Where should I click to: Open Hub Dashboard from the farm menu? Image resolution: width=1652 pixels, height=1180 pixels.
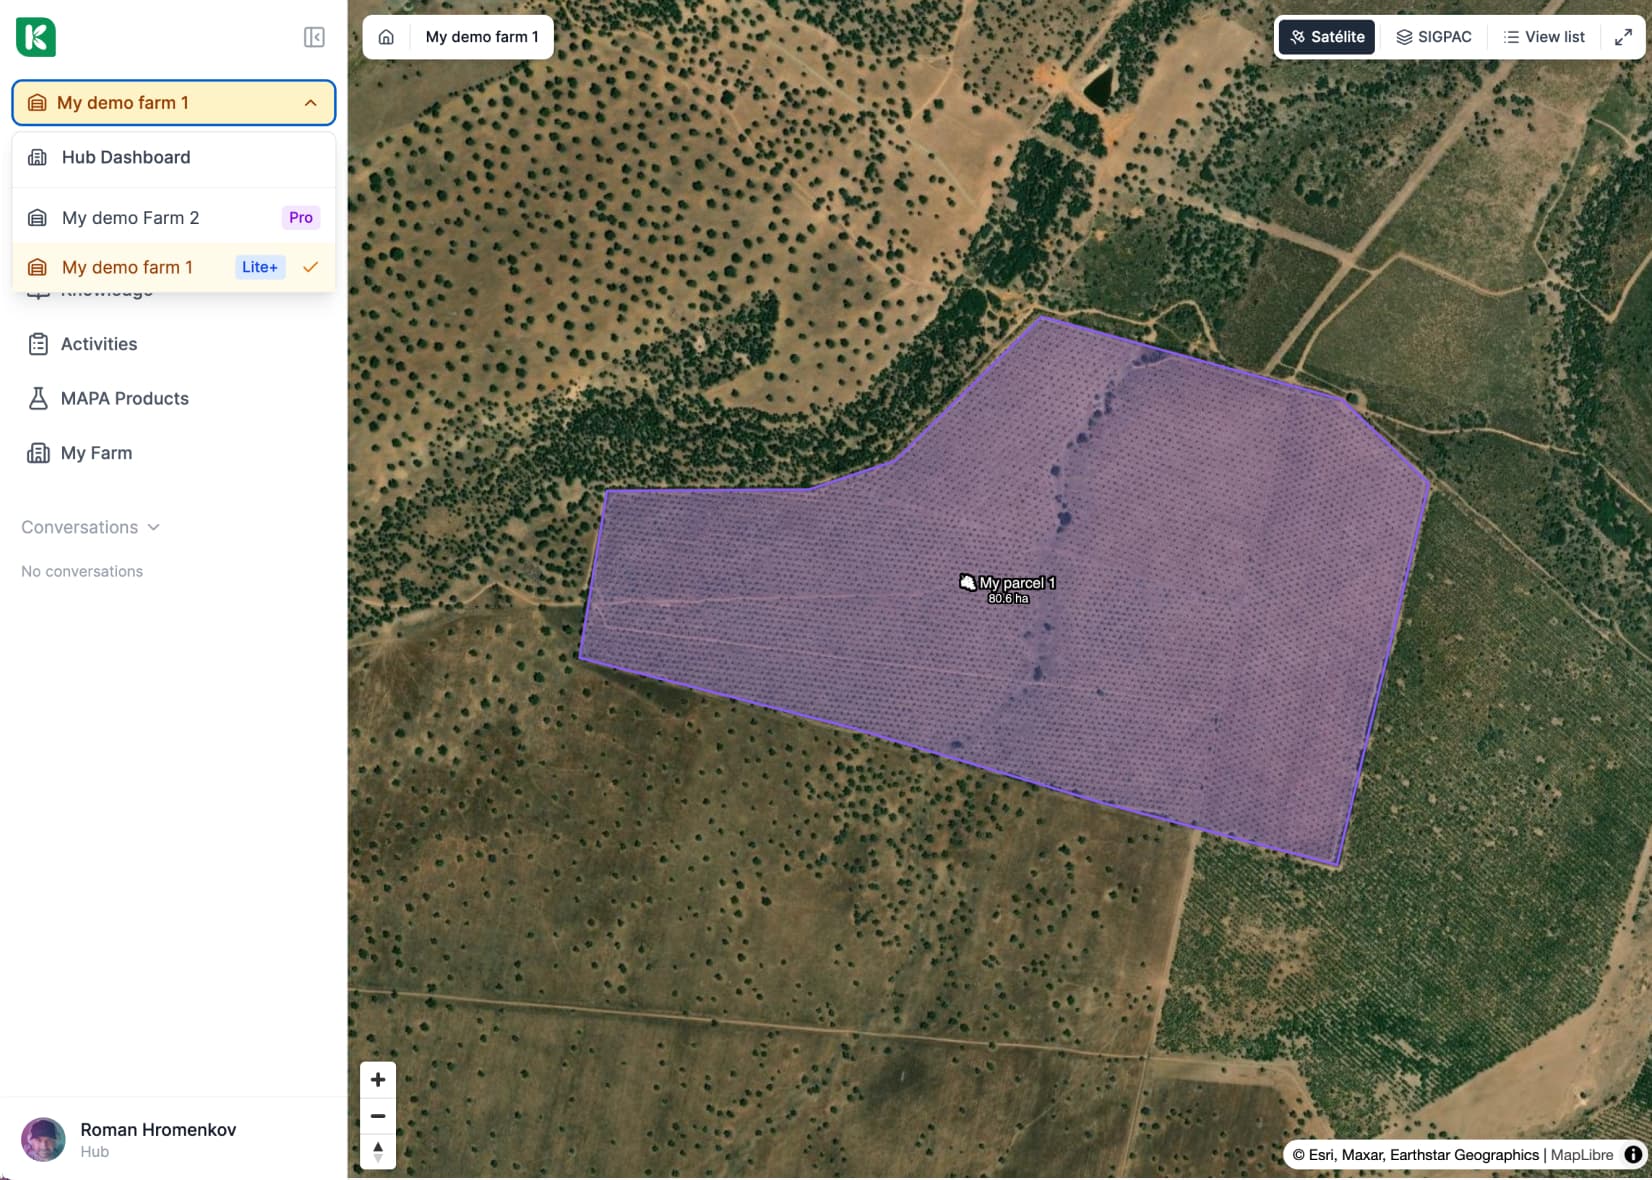click(x=126, y=157)
